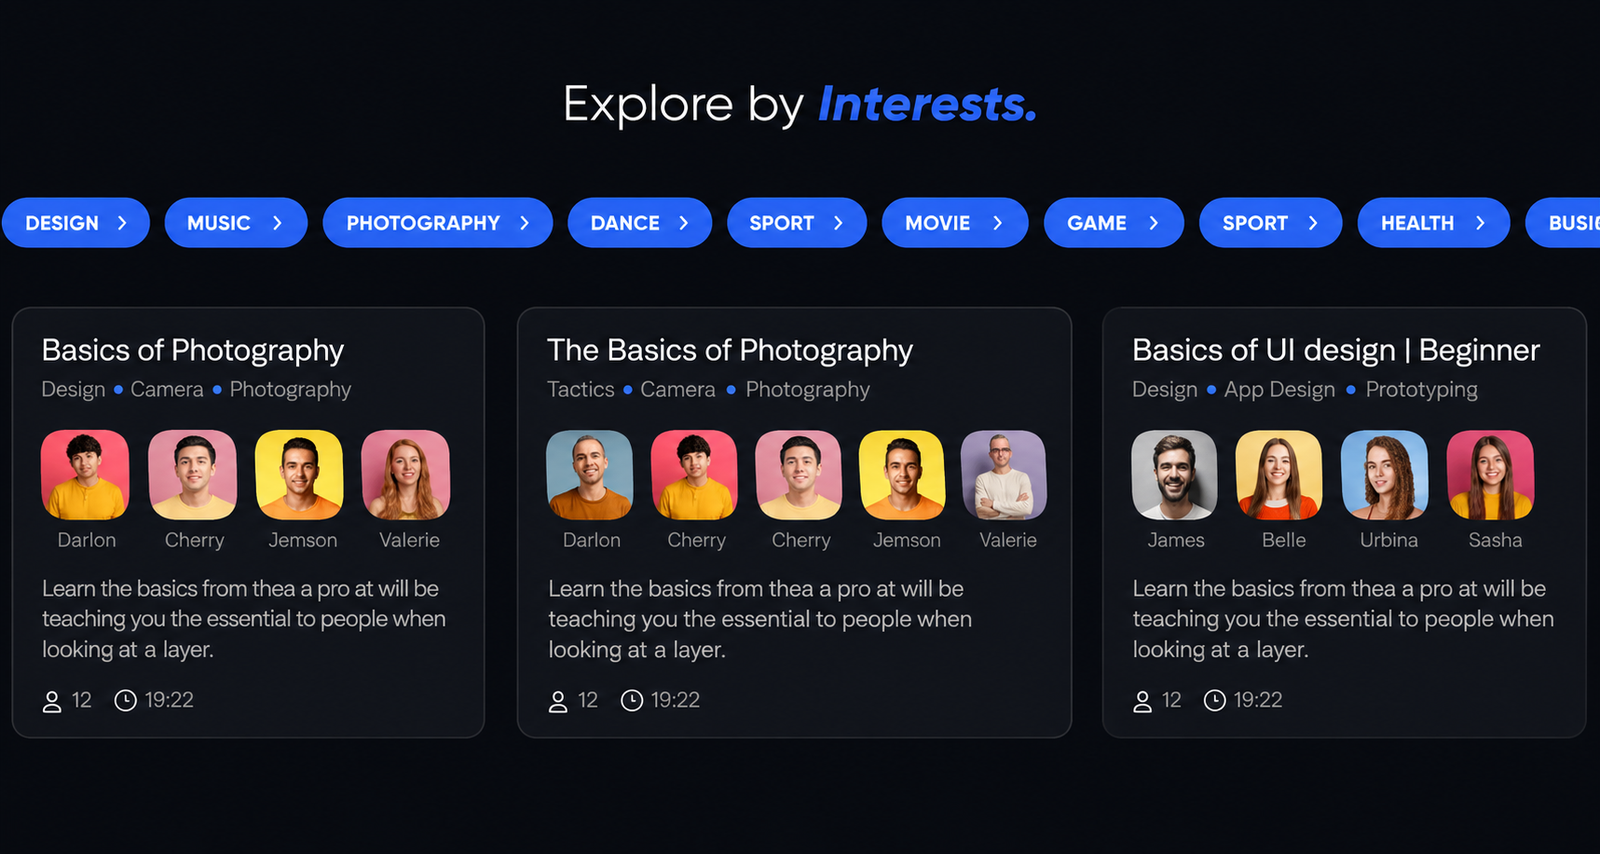The width and height of the screenshot is (1600, 854).
Task: Select the DANCE interest pill
Action: click(639, 223)
